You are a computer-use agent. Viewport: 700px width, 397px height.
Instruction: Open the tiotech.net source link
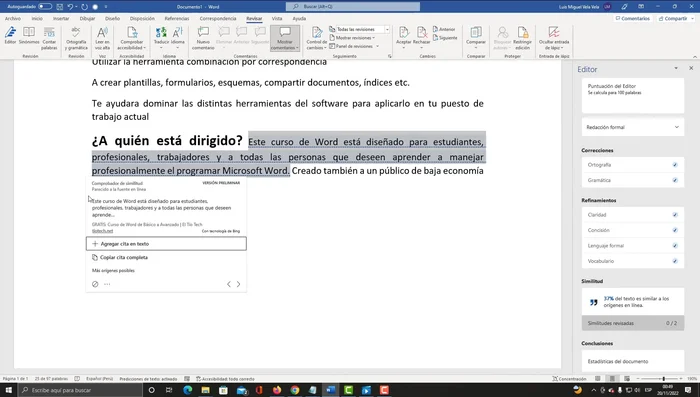102,231
